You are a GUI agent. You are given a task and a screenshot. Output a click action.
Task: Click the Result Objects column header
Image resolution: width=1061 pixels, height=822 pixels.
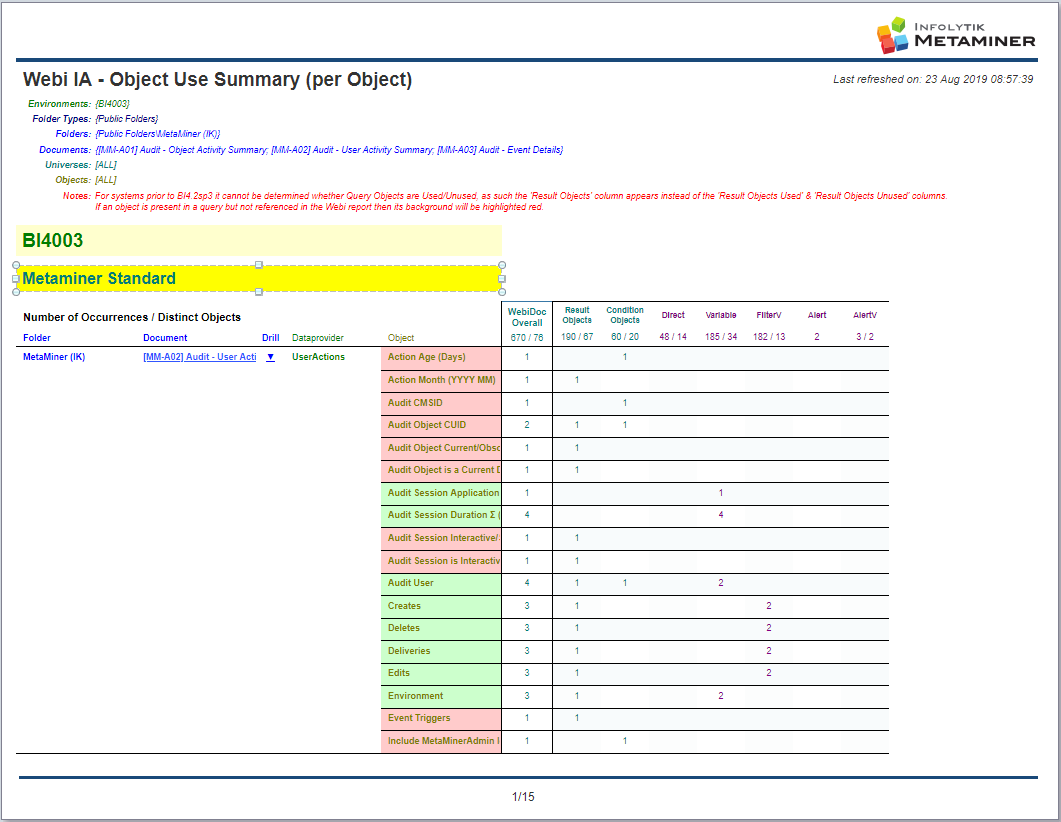tap(577, 315)
